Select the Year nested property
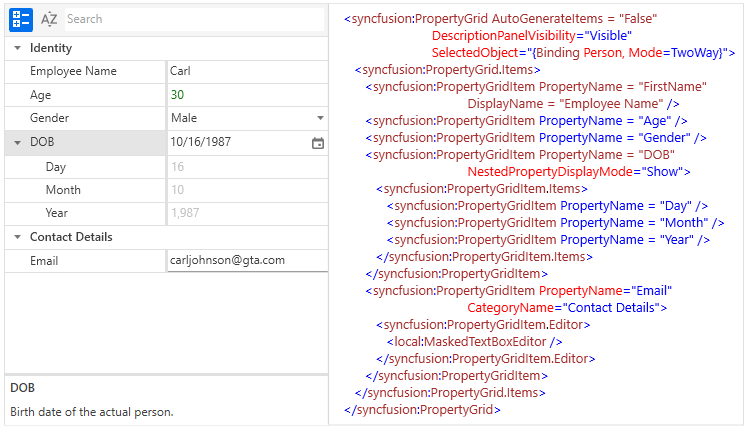 57,213
